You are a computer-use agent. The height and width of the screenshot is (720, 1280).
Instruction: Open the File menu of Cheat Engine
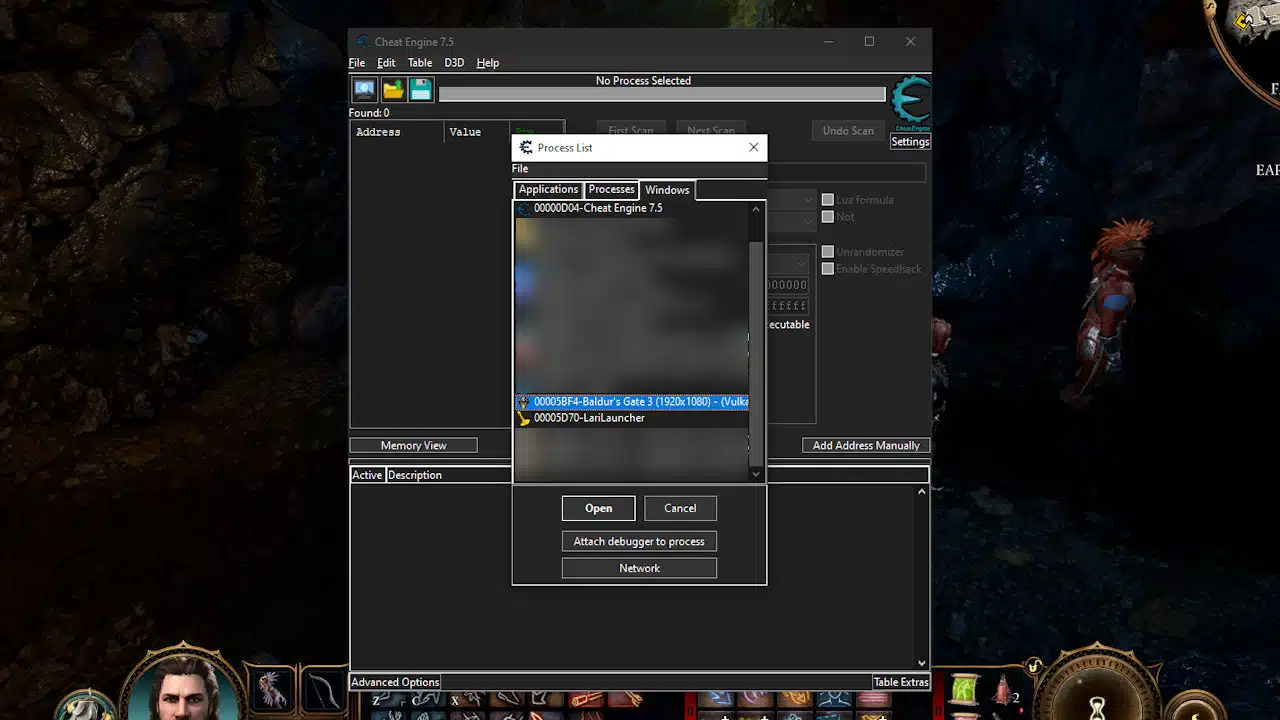[357, 63]
